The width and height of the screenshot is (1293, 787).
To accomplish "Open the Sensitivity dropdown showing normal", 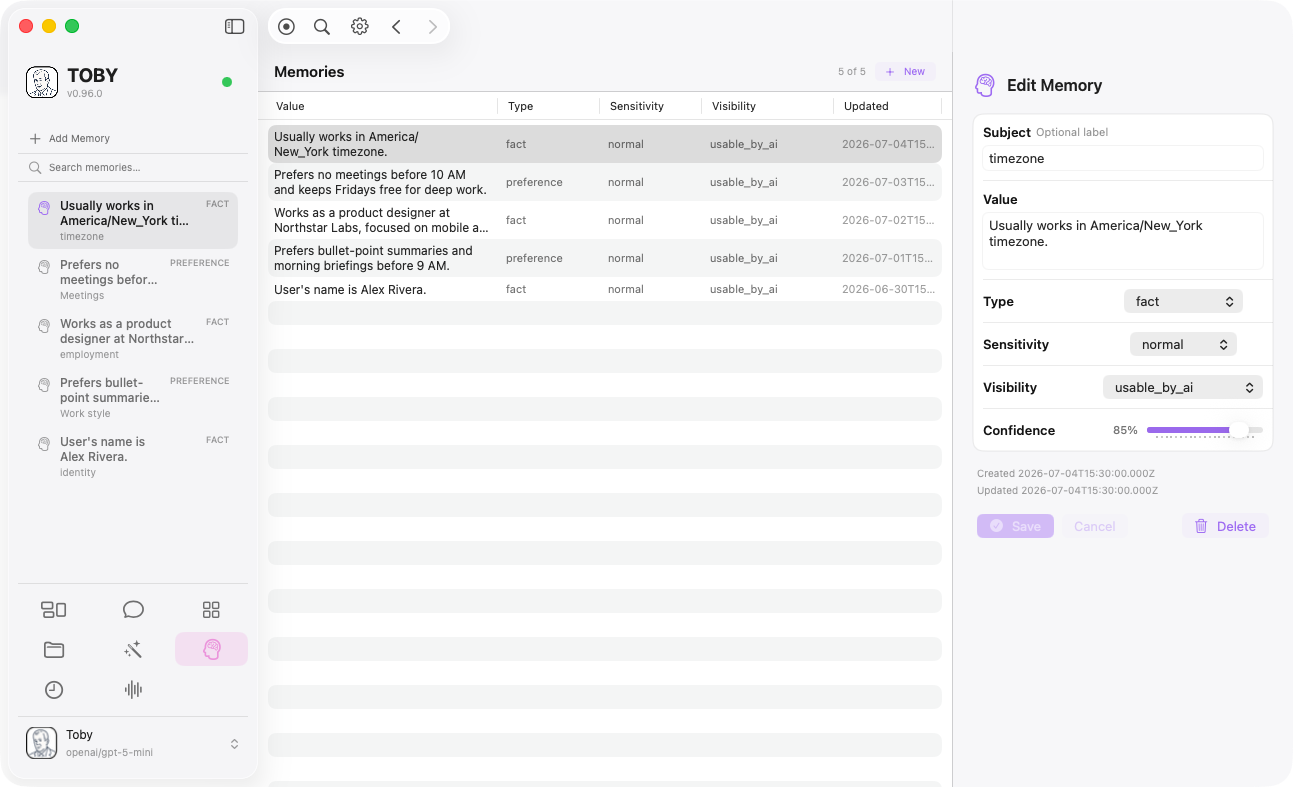I will point(1184,344).
